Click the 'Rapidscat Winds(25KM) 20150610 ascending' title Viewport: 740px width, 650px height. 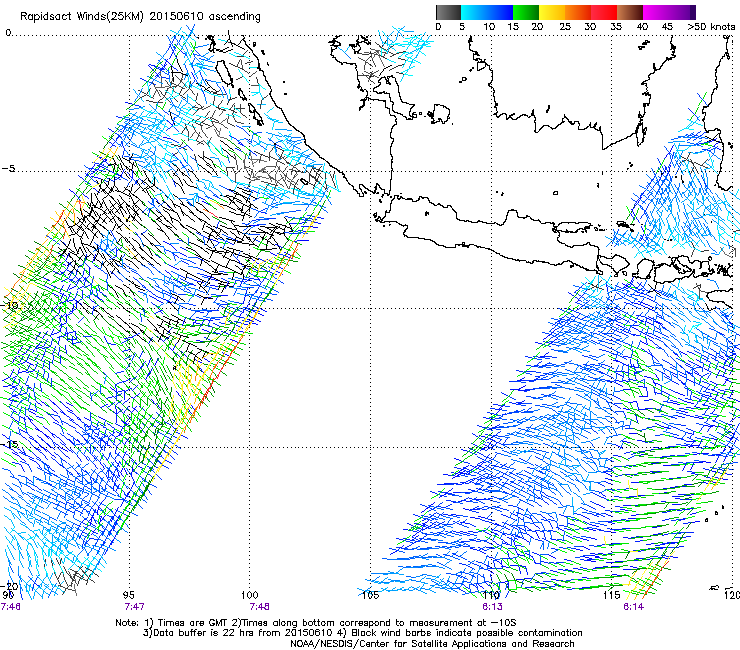pyautogui.click(x=140, y=17)
